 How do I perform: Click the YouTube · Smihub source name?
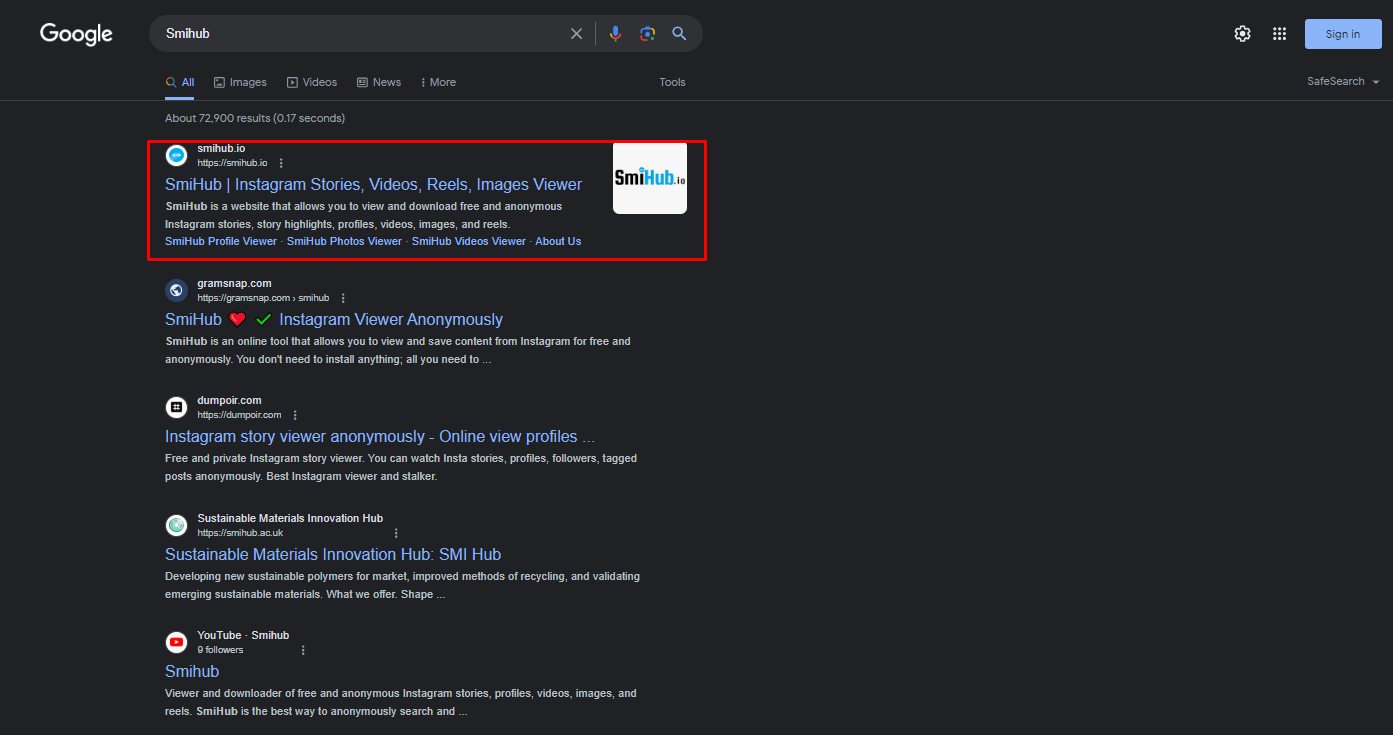coord(243,635)
